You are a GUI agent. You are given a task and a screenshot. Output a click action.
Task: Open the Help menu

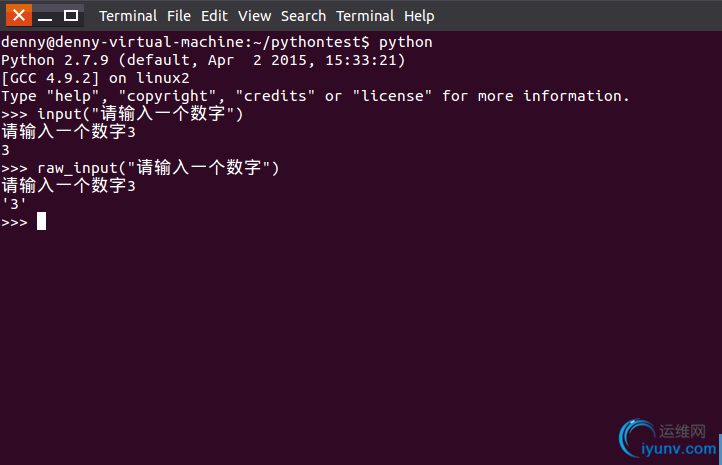(x=419, y=16)
